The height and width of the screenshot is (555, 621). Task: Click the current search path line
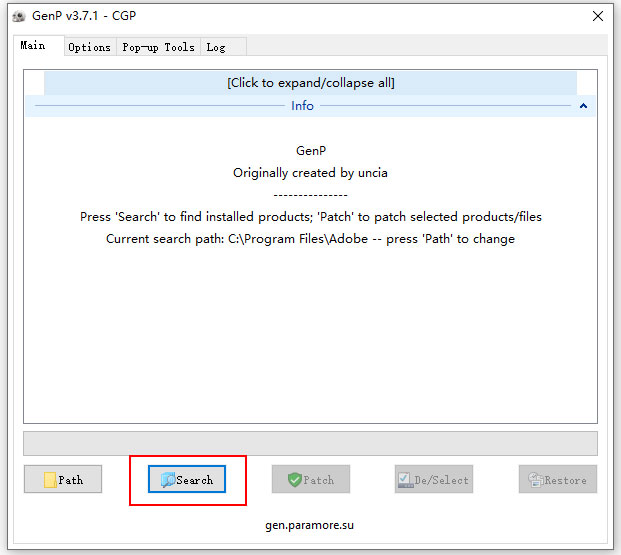pos(310,239)
